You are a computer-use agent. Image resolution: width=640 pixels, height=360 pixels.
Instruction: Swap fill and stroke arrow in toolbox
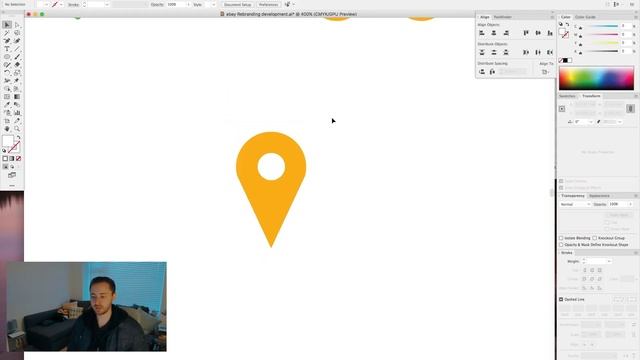click(x=19, y=138)
